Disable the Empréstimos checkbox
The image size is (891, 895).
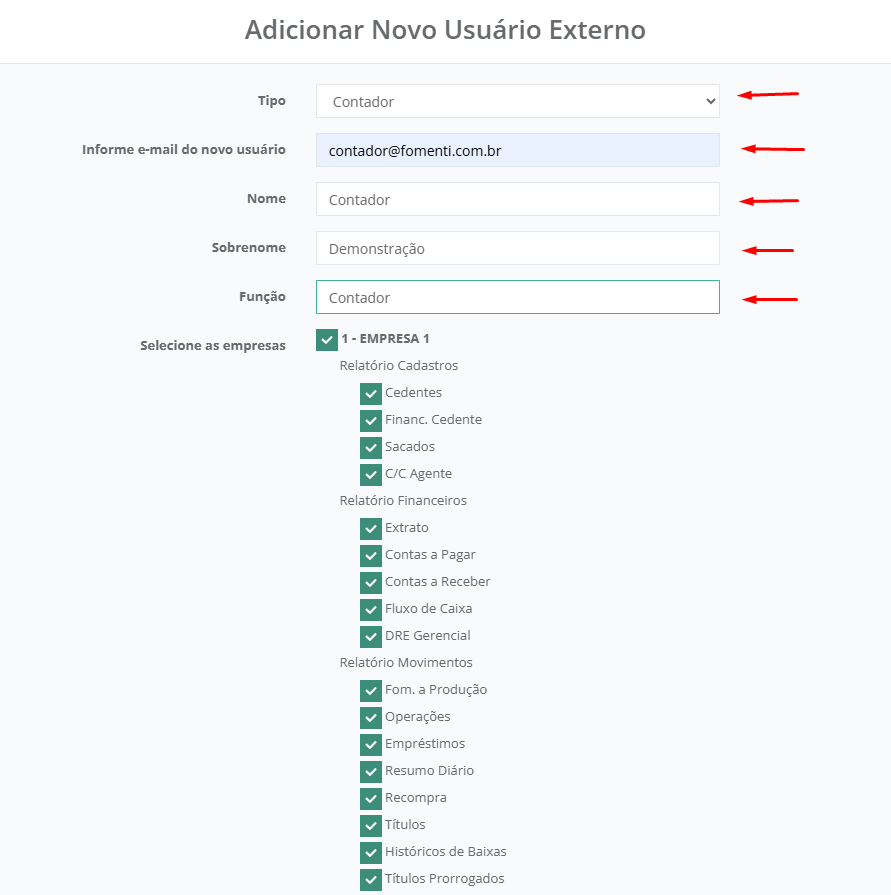pyautogui.click(x=371, y=744)
